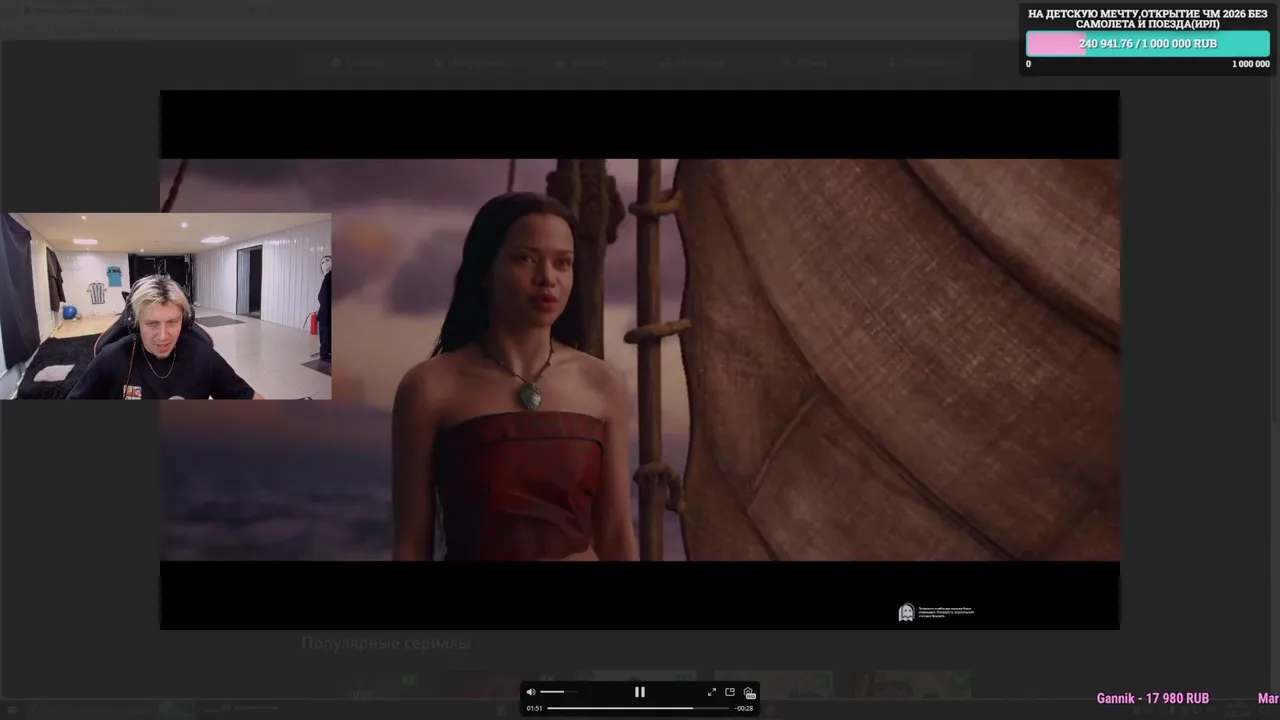The height and width of the screenshot is (720, 1280).
Task: Enter fullscreen with the expand arrows icon
Action: pos(712,692)
